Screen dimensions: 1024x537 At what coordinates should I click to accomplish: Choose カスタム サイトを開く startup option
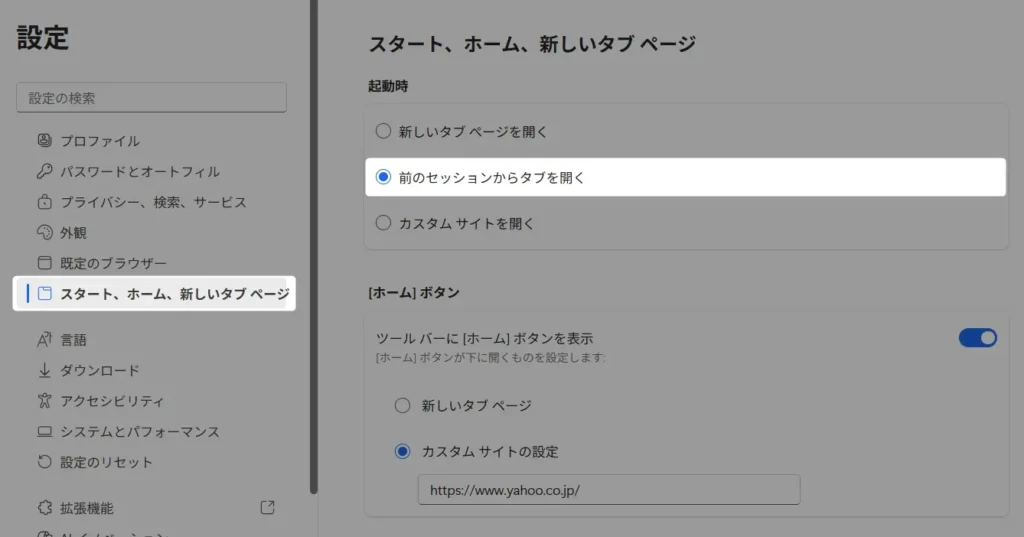382,223
